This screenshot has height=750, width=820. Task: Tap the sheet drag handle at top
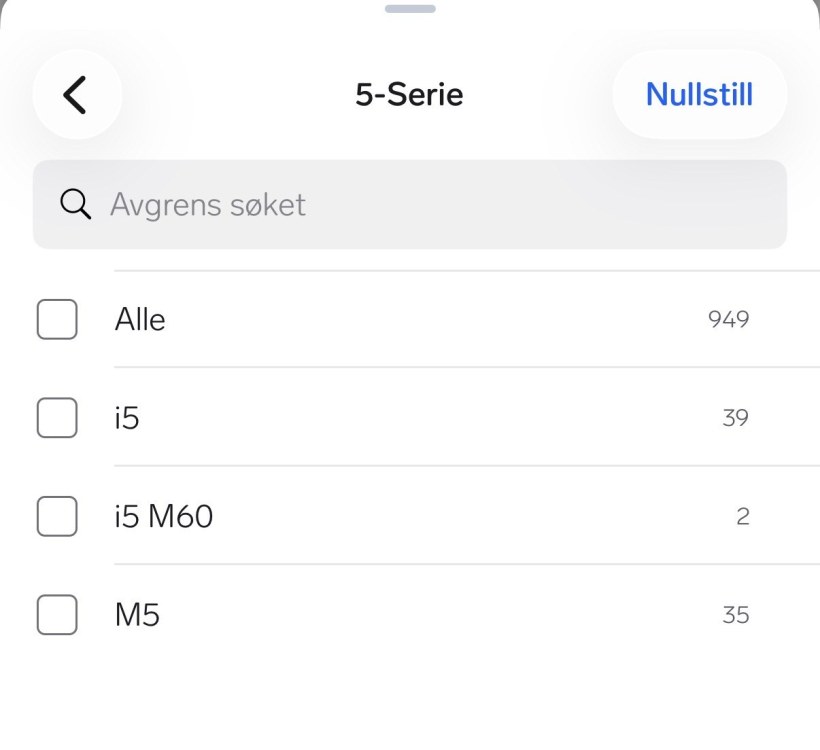click(x=410, y=9)
